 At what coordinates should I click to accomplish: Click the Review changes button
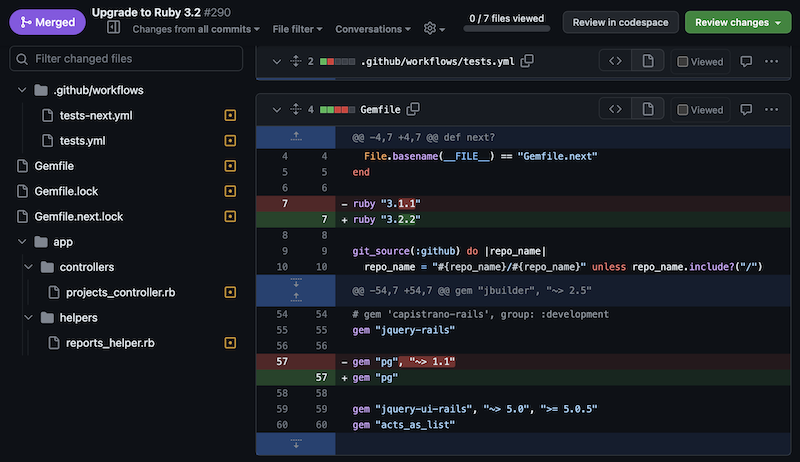738,22
